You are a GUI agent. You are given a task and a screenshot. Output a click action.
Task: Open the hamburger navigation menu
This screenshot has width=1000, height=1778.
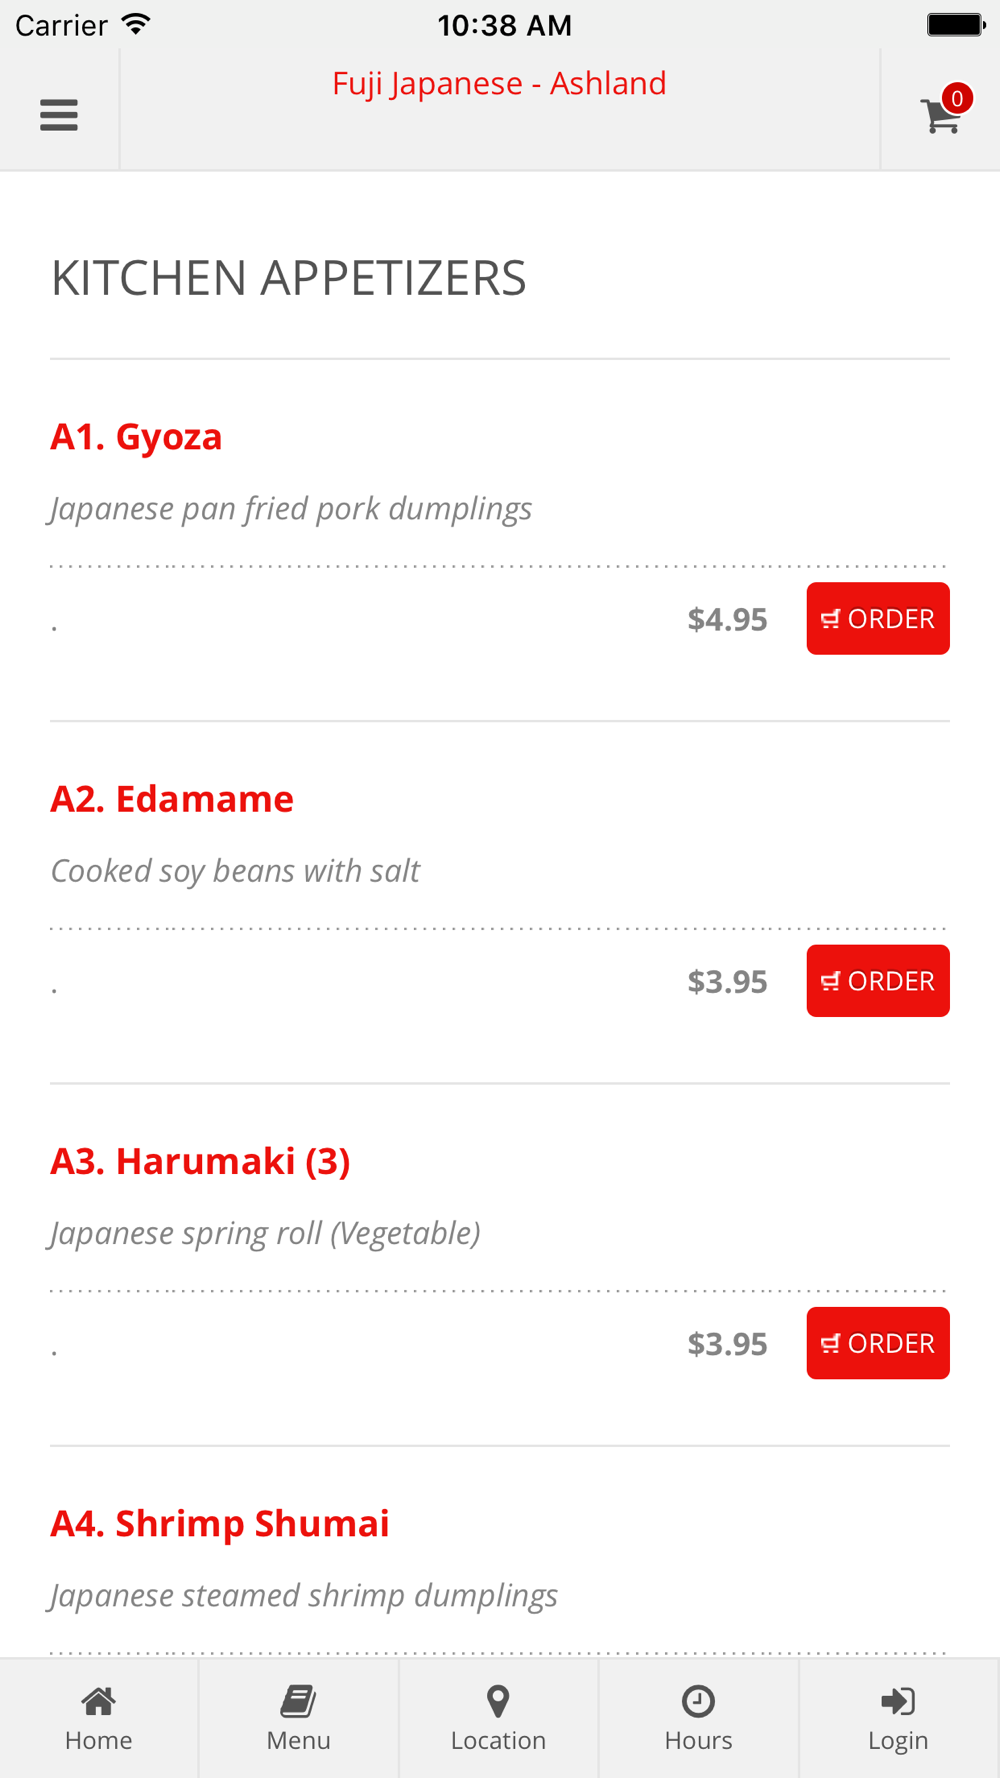(59, 114)
